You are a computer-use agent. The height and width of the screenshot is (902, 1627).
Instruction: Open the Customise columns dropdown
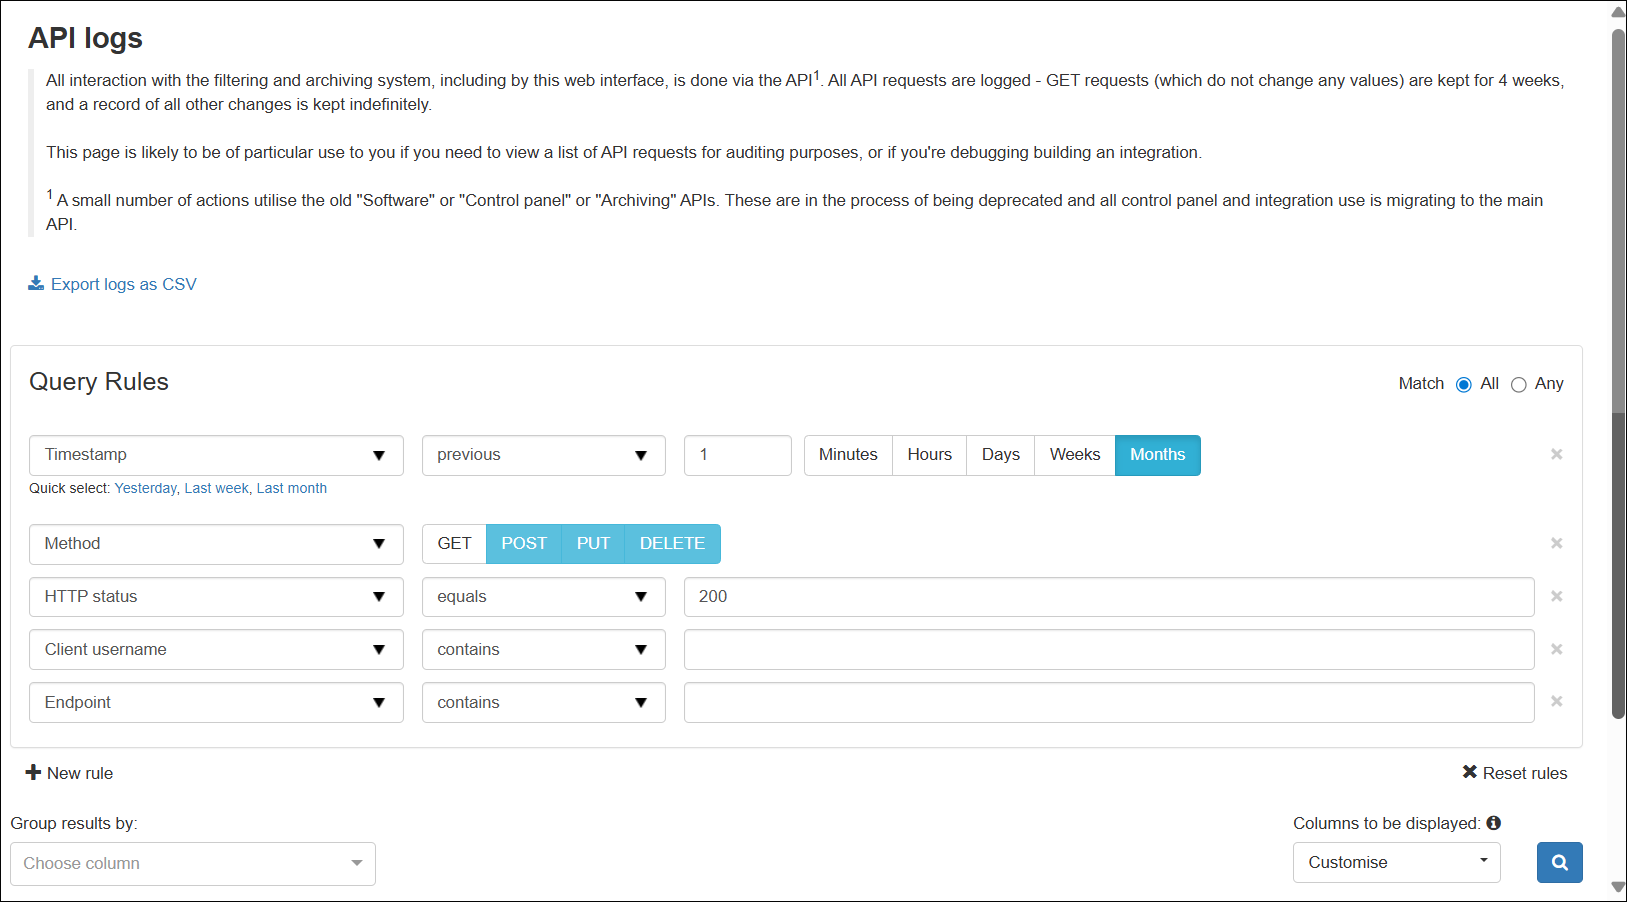[x=1396, y=862]
